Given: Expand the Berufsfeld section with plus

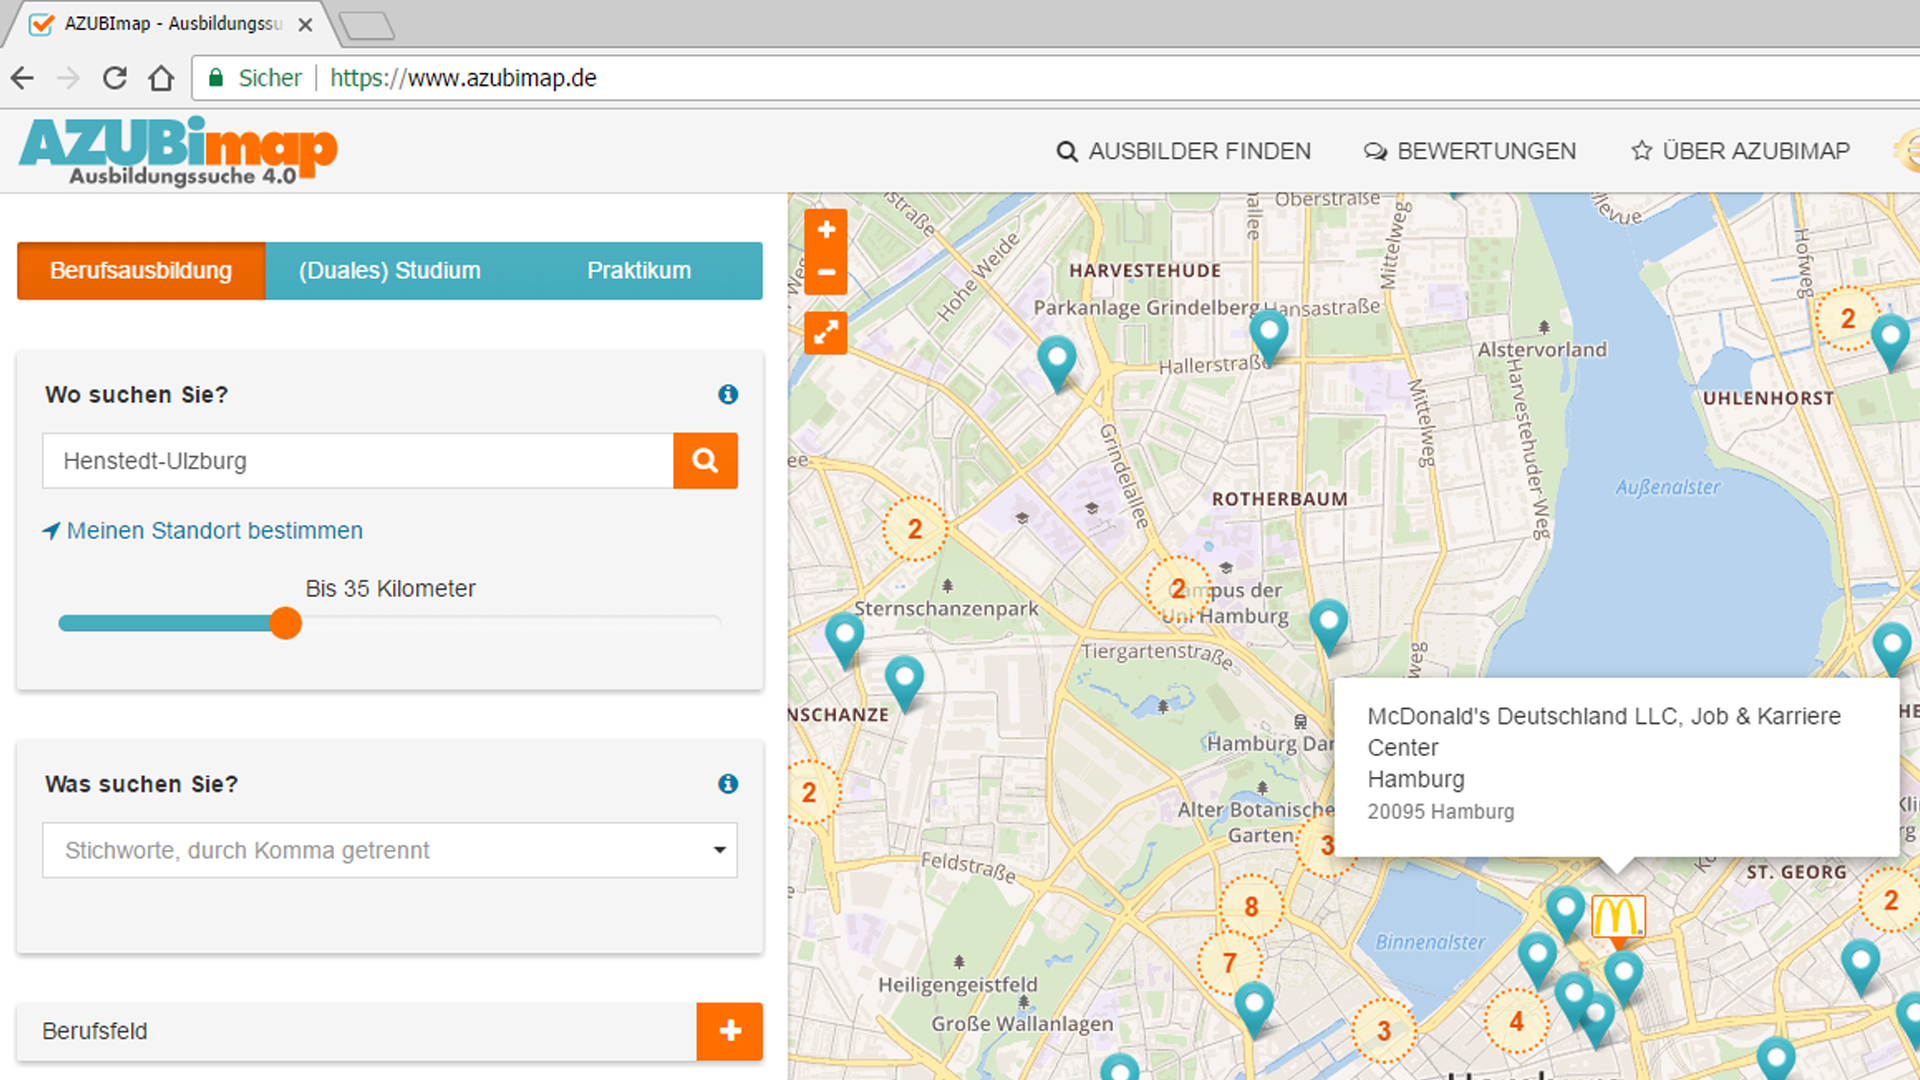Looking at the screenshot, I should click(x=729, y=1031).
